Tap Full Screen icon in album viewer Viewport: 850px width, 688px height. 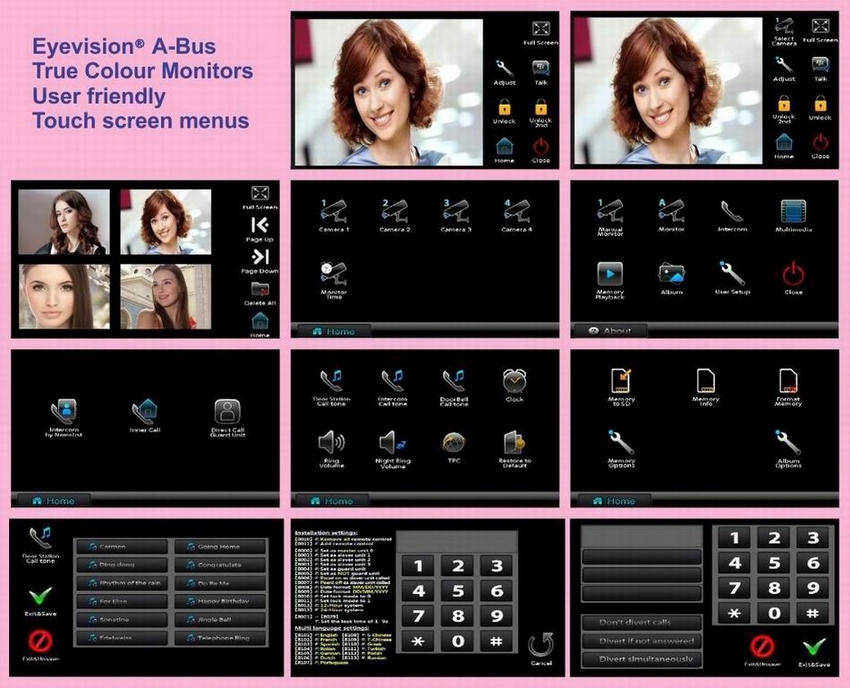[260, 194]
